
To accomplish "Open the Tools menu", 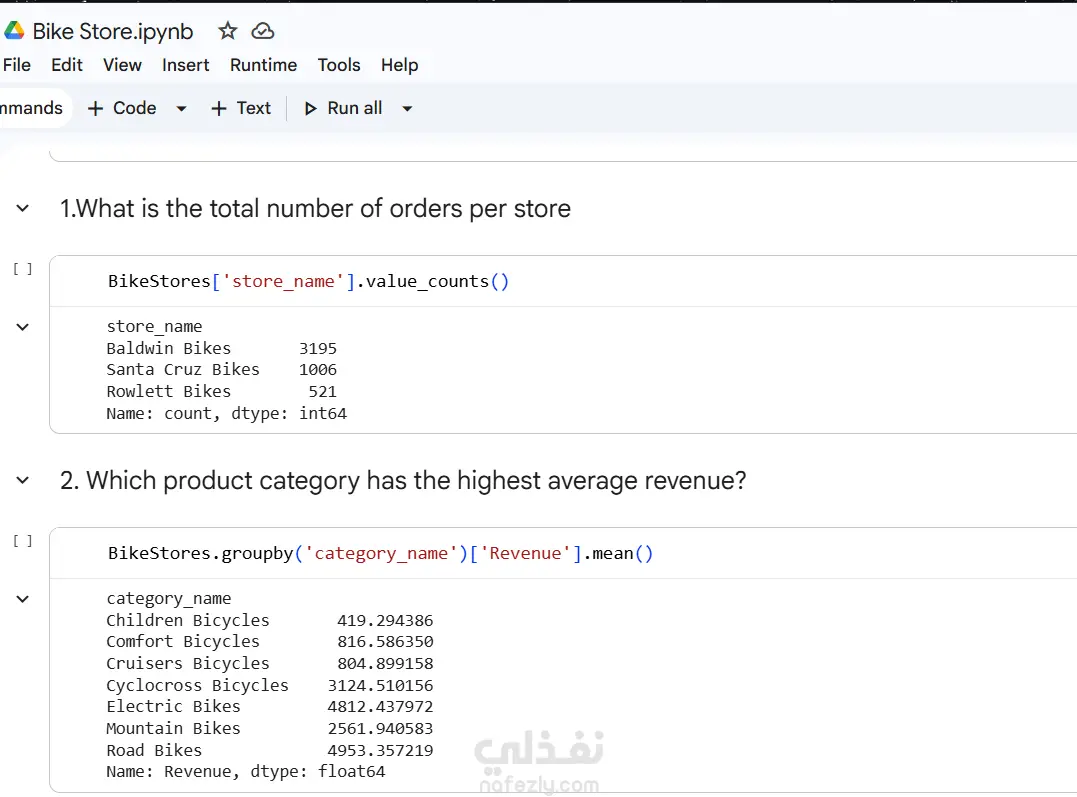I will pos(339,65).
